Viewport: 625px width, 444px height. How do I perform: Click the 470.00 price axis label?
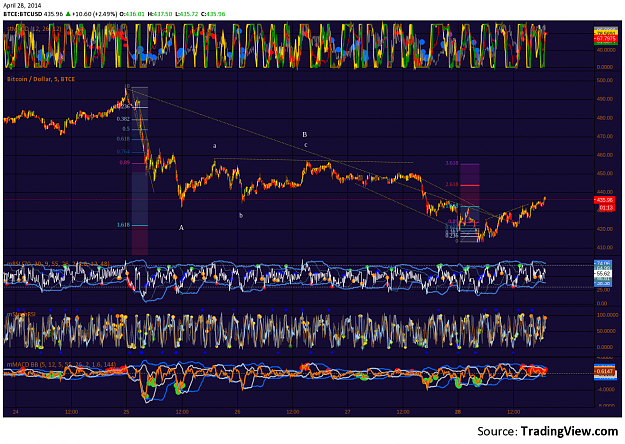tap(604, 136)
